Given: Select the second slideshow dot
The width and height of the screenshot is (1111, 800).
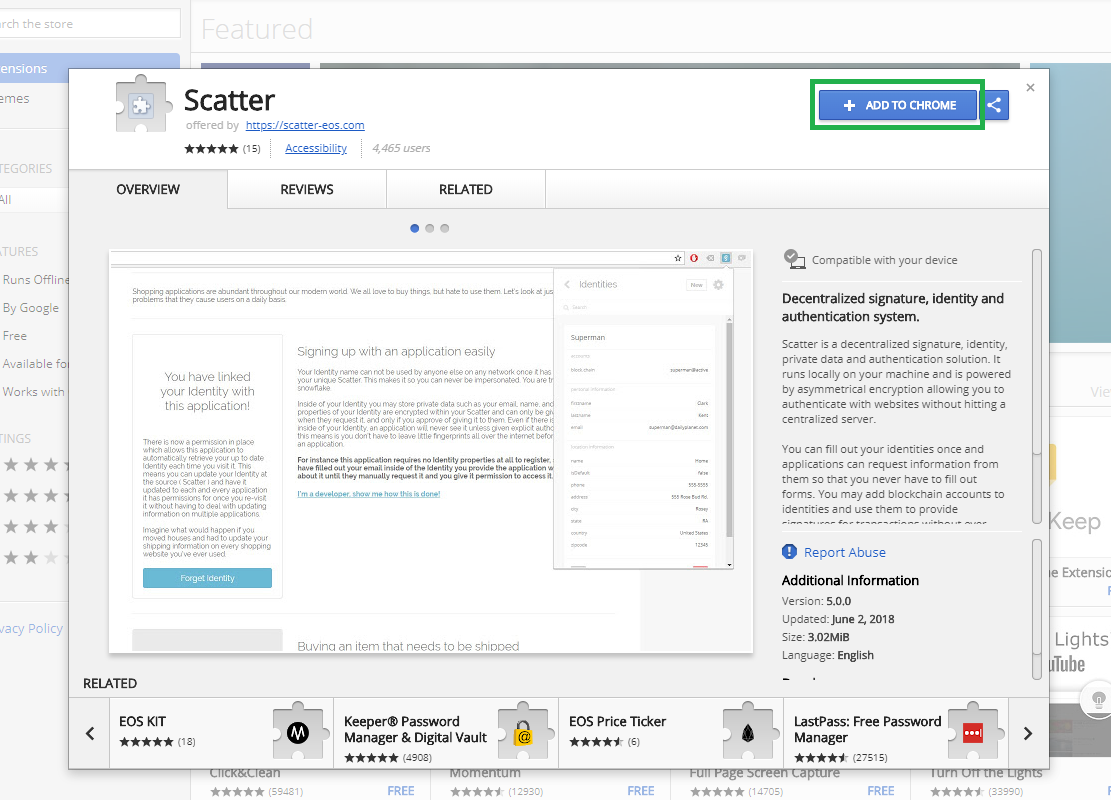Looking at the screenshot, I should coord(429,228).
